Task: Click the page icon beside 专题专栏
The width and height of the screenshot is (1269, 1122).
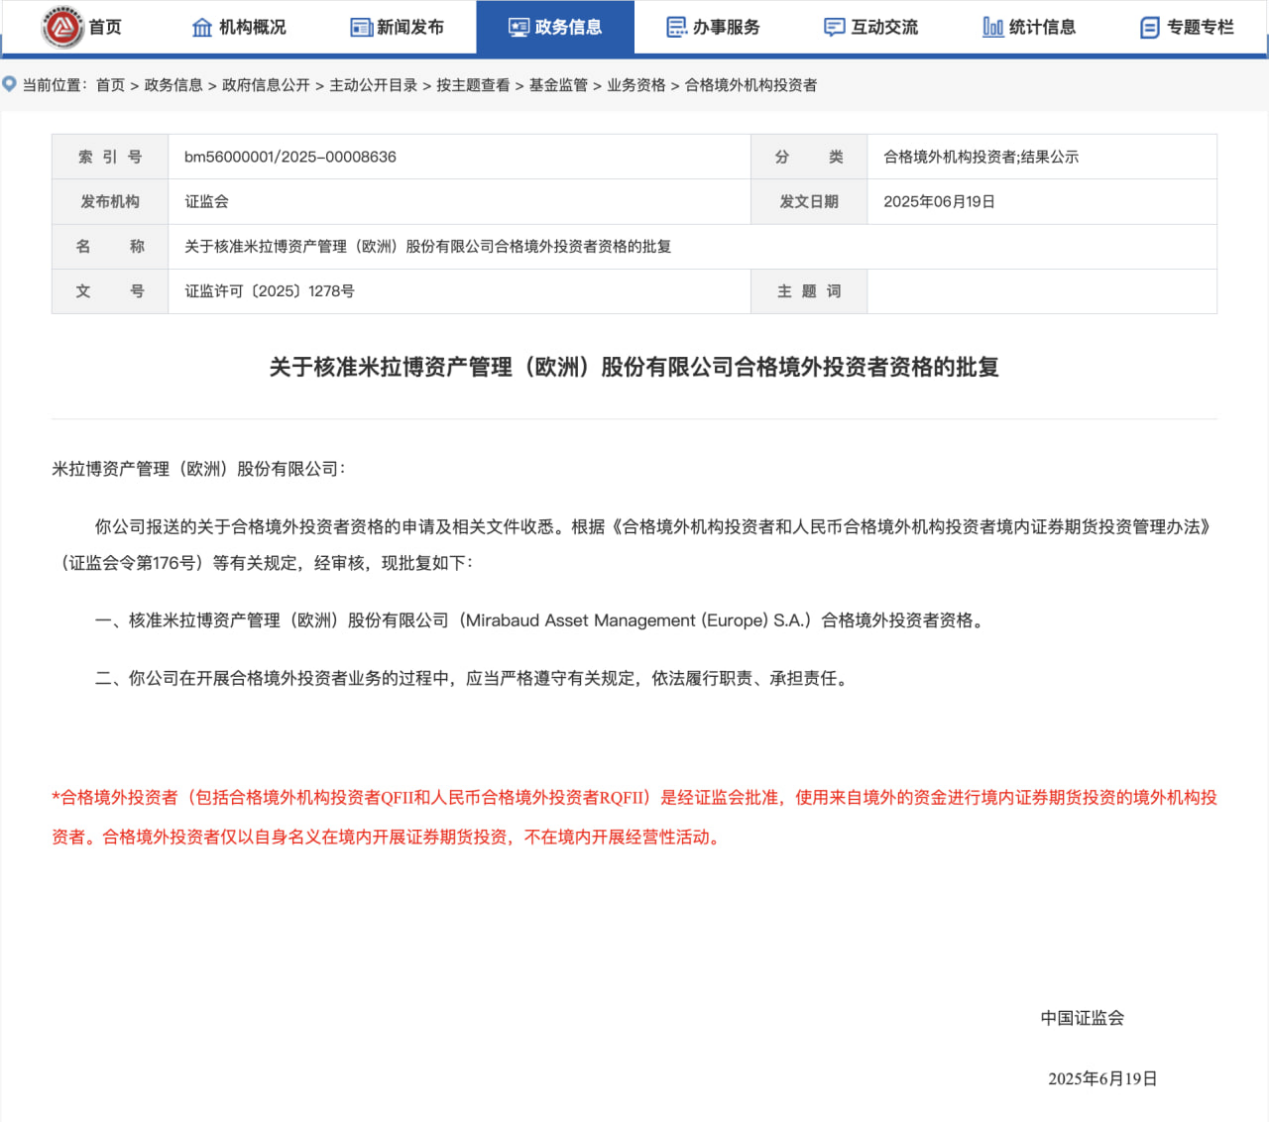Action: click(1151, 27)
